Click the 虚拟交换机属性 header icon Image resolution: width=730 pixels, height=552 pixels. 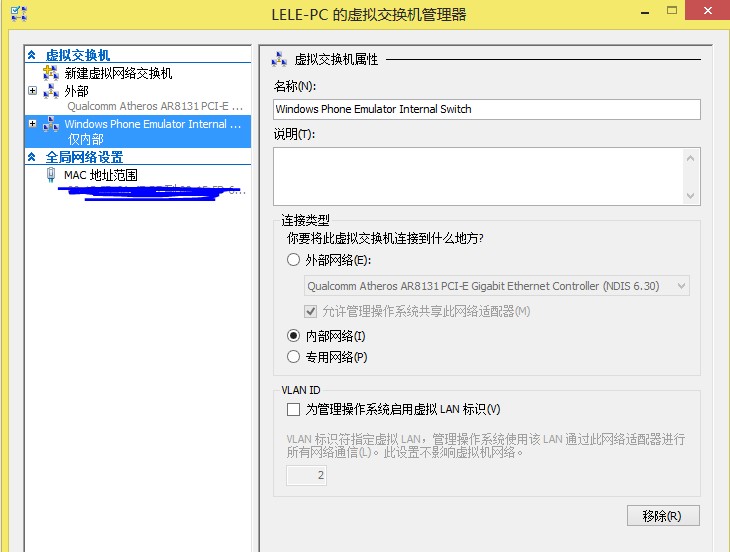[279, 59]
